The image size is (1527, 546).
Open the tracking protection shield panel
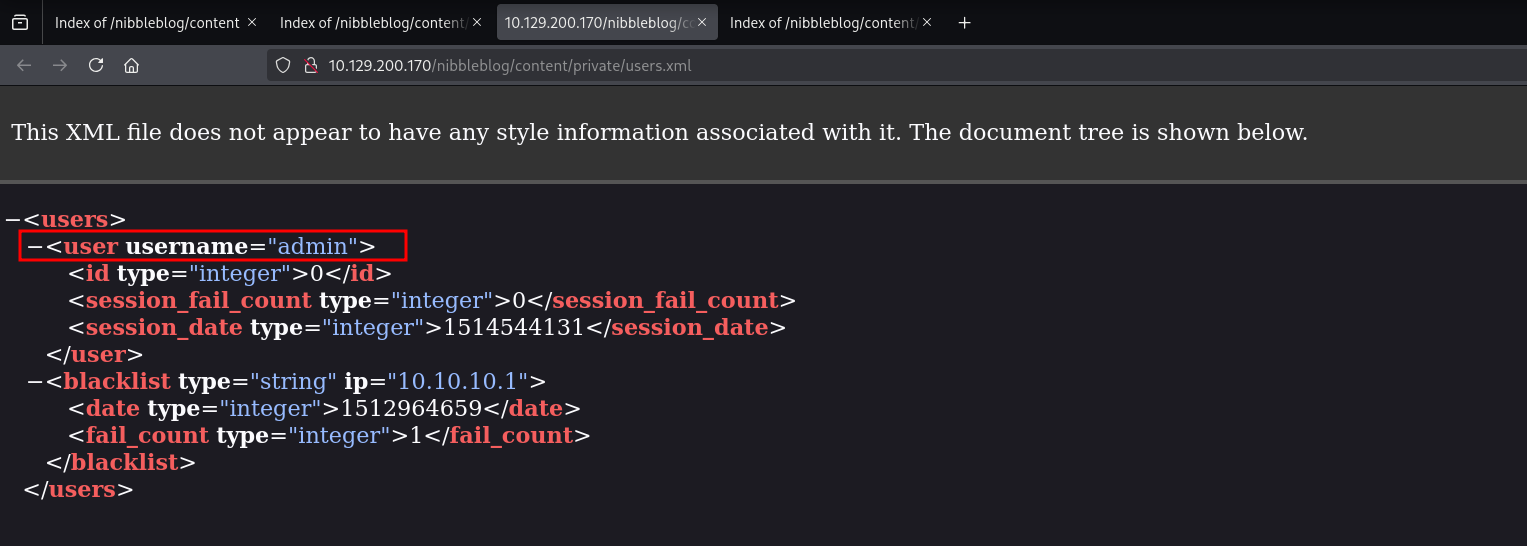283,66
